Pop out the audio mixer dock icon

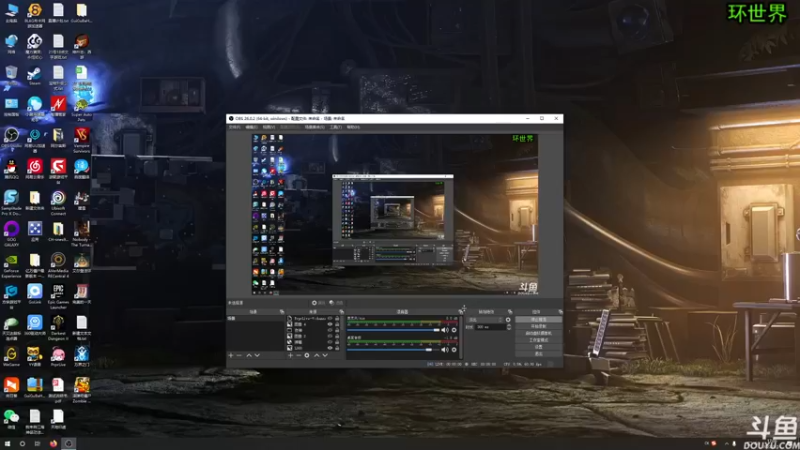pos(460,312)
